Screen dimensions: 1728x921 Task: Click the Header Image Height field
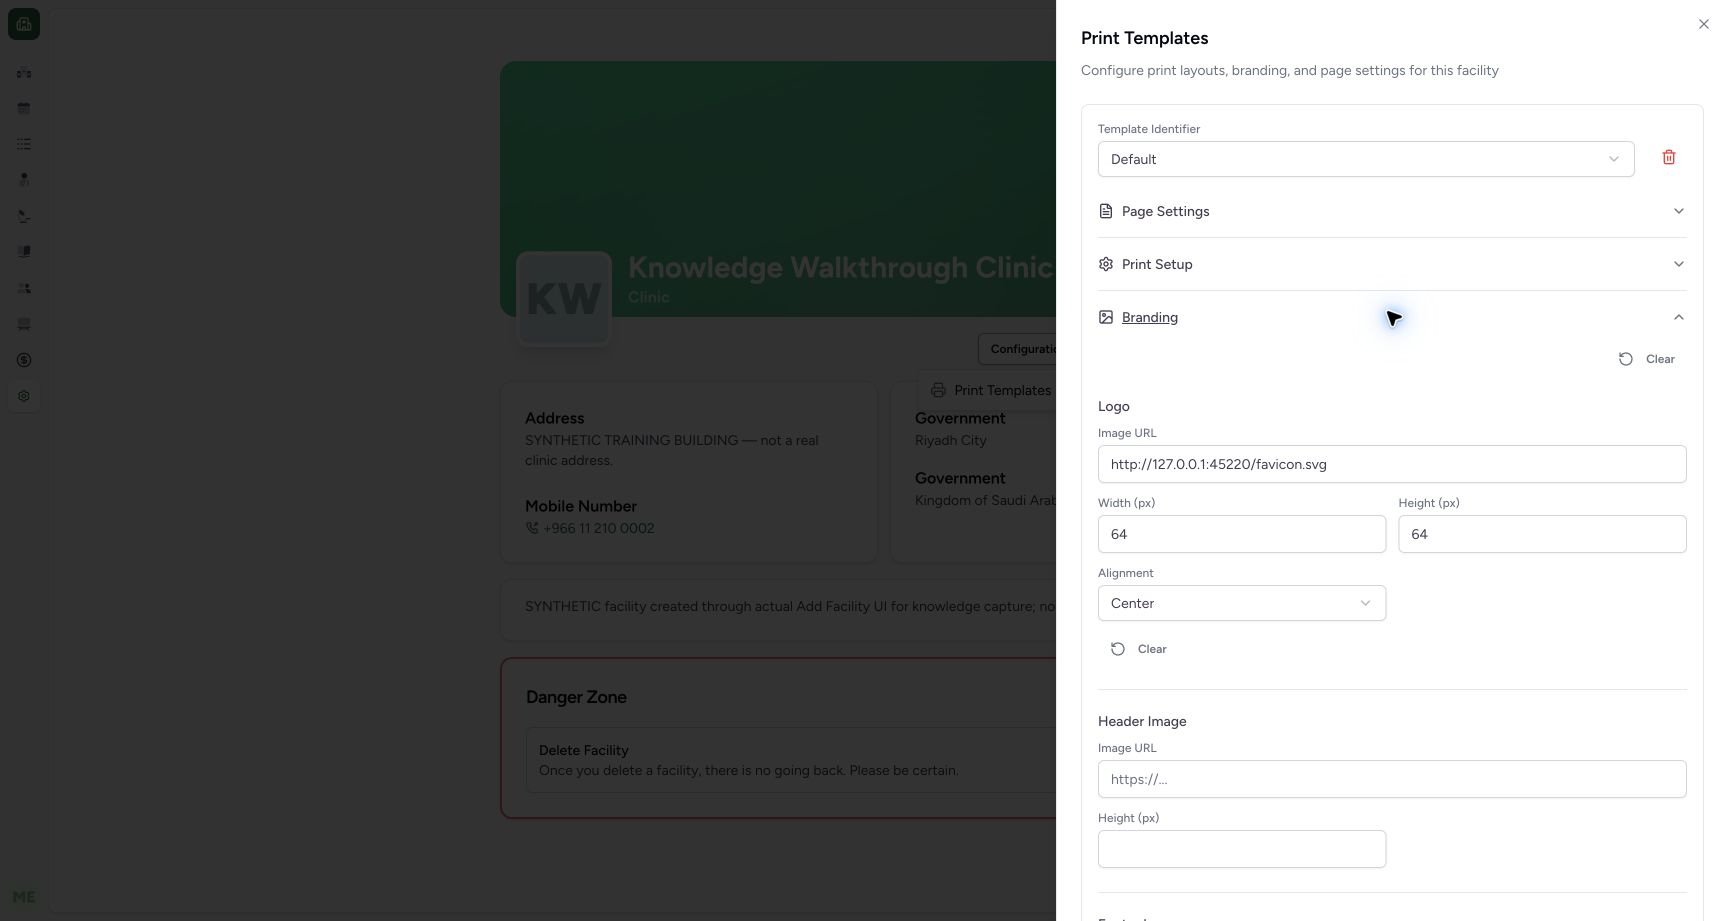point(1241,849)
